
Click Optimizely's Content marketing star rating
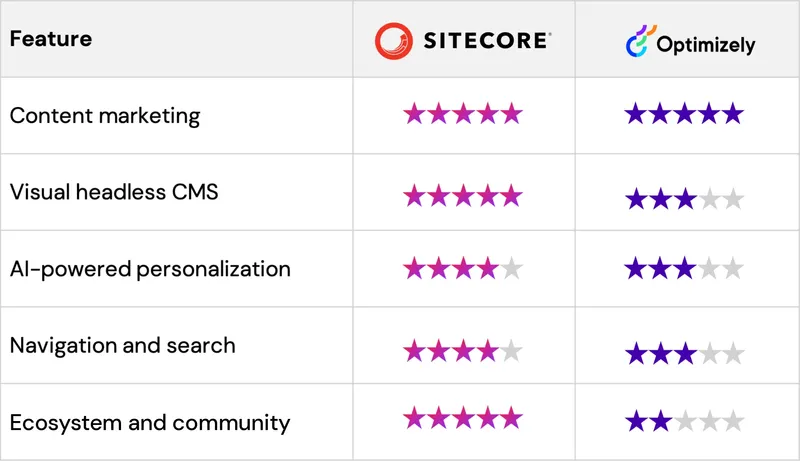[684, 114]
